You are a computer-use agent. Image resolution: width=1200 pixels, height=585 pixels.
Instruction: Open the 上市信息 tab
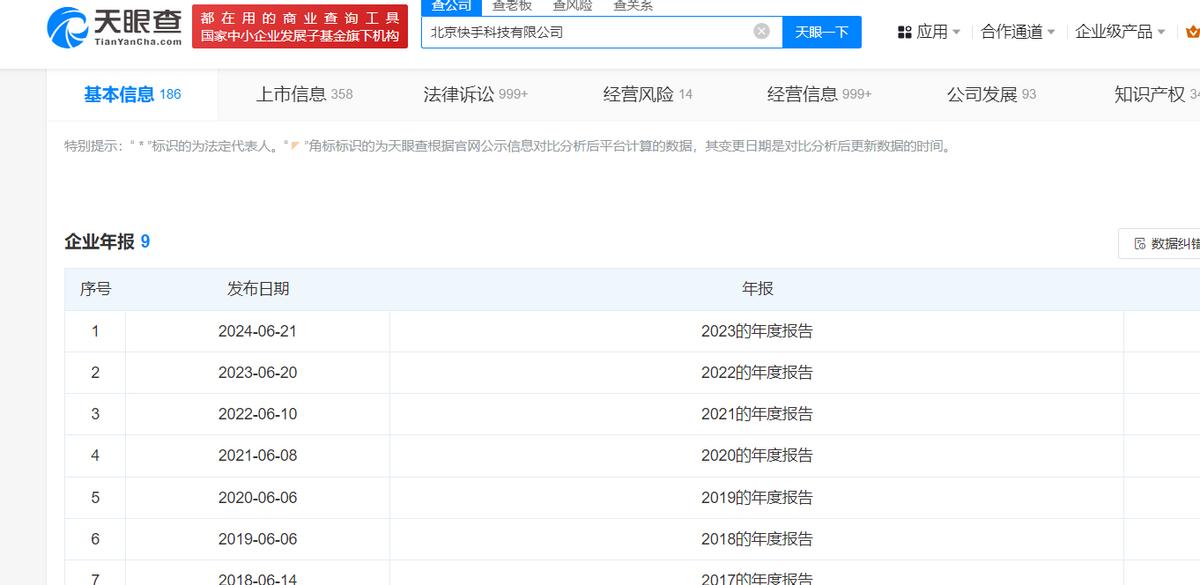point(304,94)
